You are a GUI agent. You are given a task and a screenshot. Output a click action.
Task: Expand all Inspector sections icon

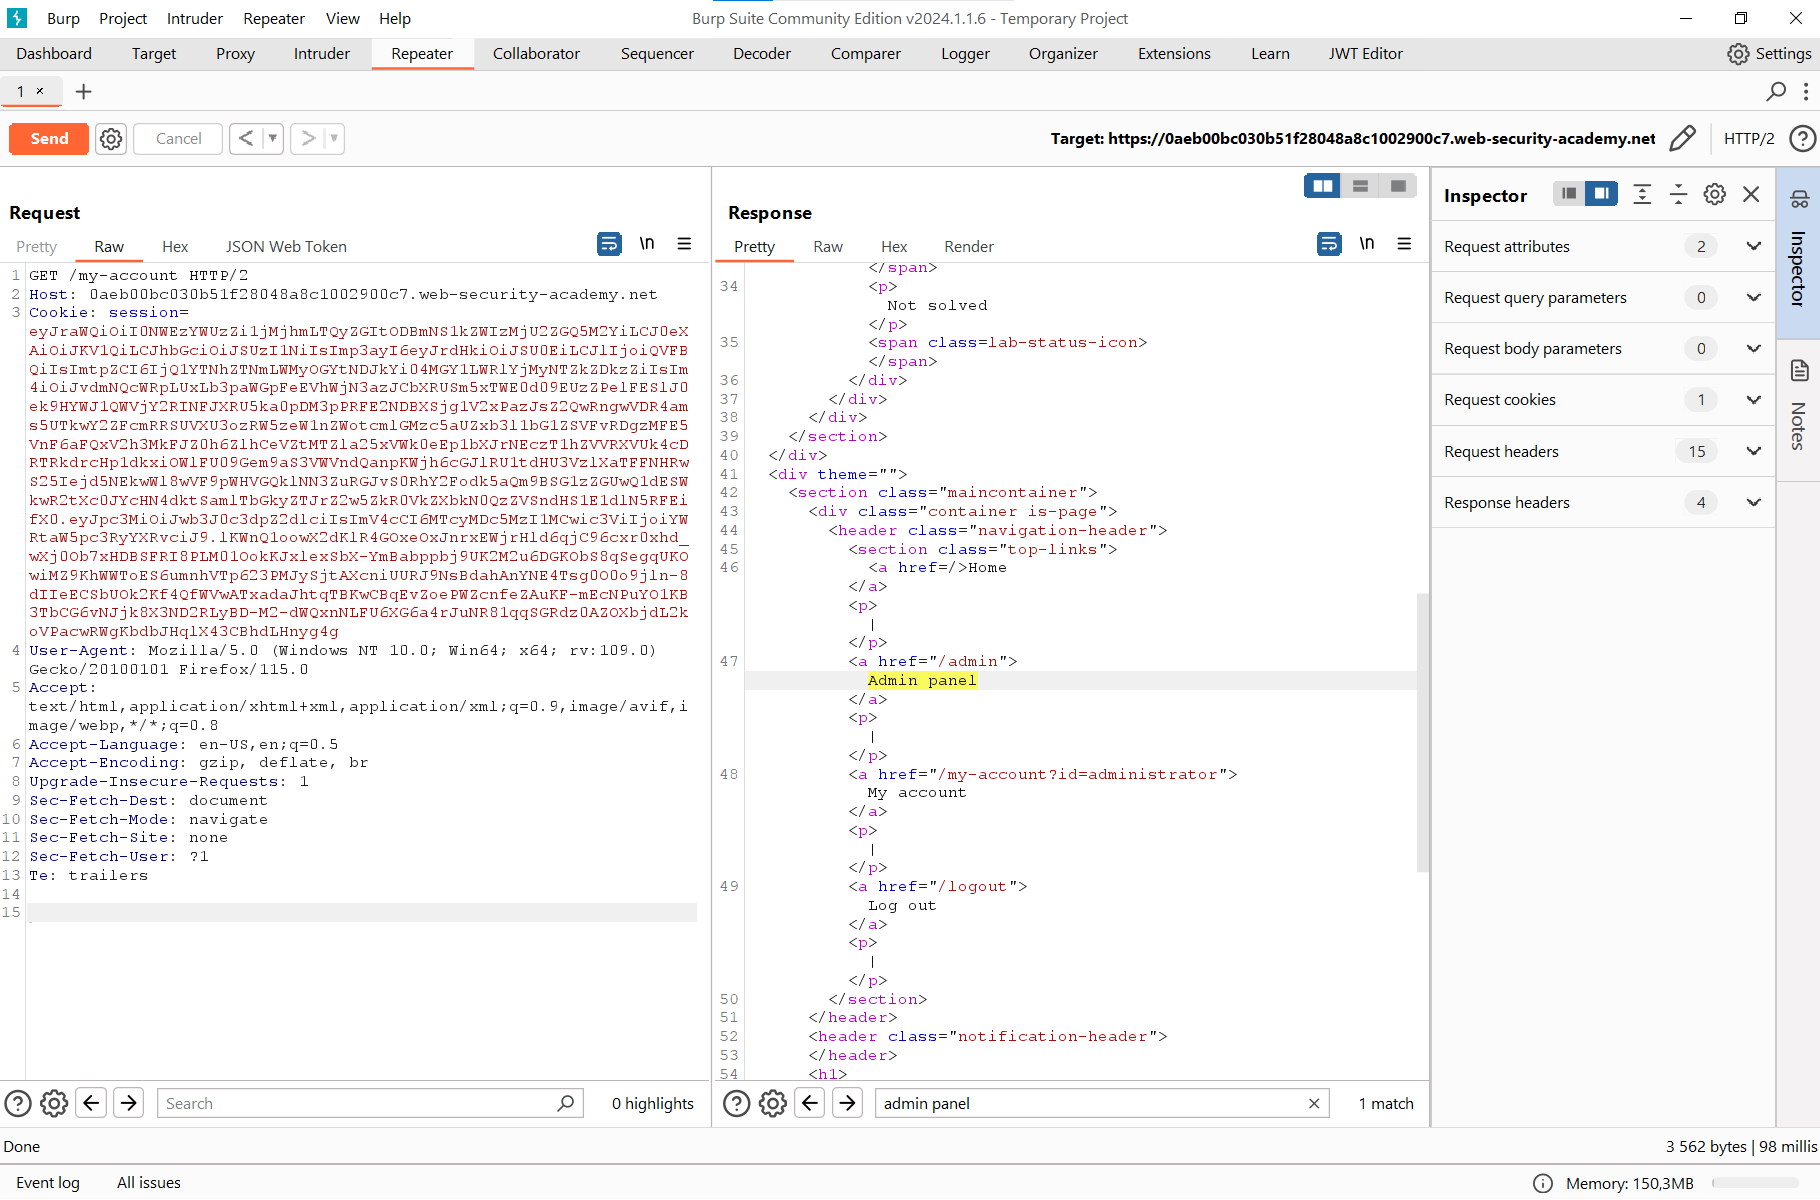click(x=1642, y=194)
